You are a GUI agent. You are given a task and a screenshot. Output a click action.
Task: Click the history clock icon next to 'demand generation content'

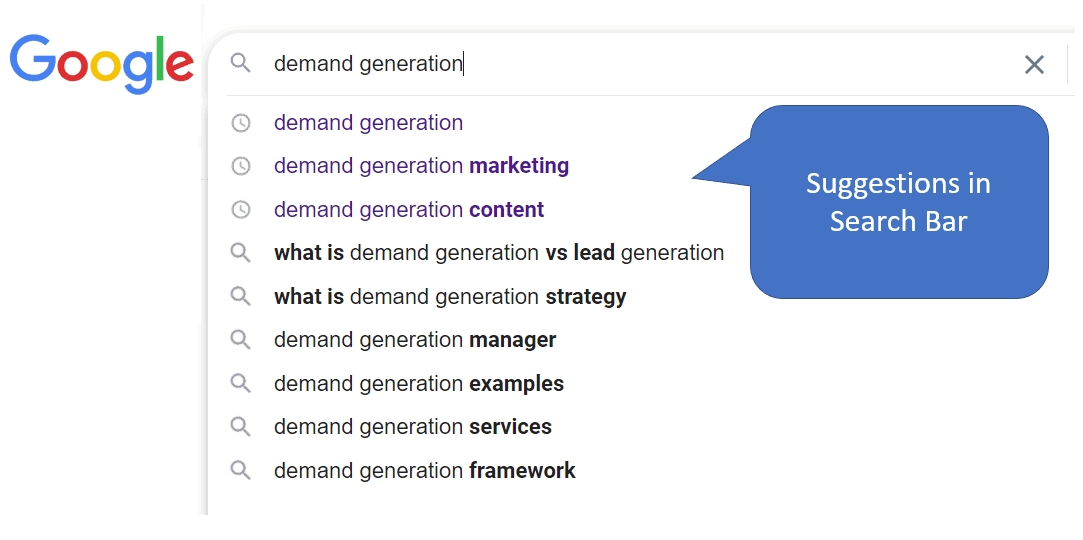coord(241,210)
